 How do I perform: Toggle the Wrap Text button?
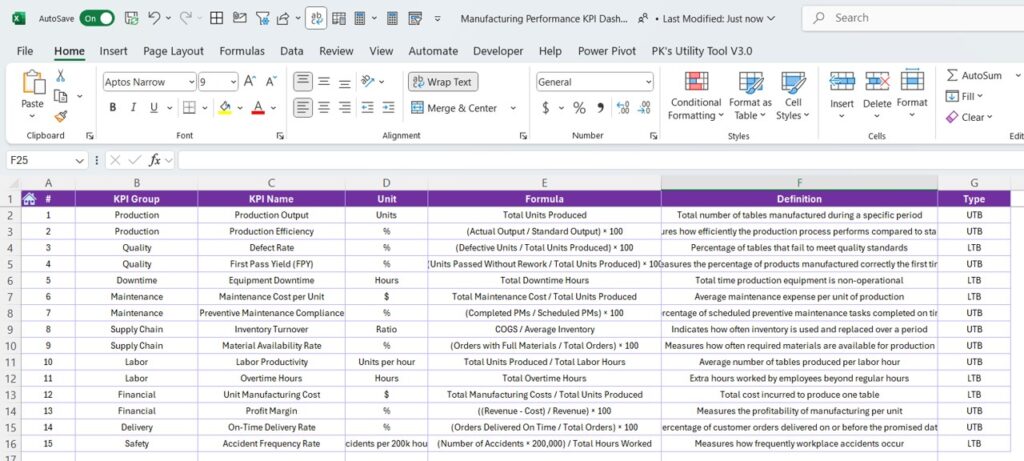[443, 82]
